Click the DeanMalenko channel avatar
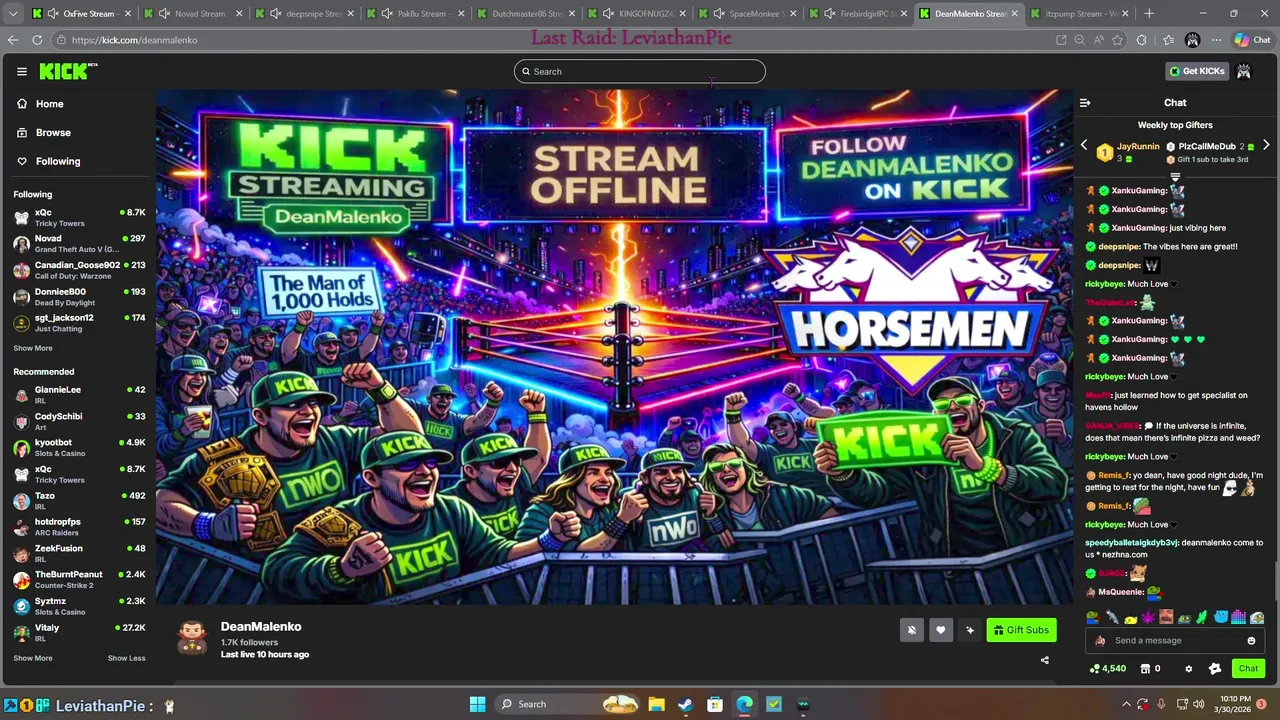 tap(192, 637)
